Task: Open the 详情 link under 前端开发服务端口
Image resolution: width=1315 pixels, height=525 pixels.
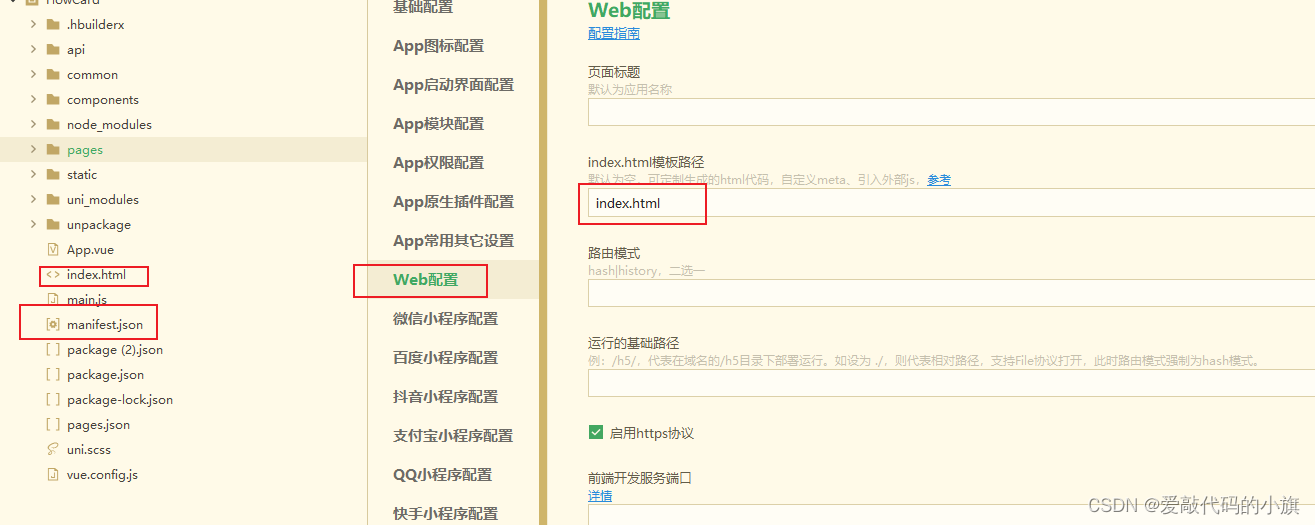Action: 600,496
